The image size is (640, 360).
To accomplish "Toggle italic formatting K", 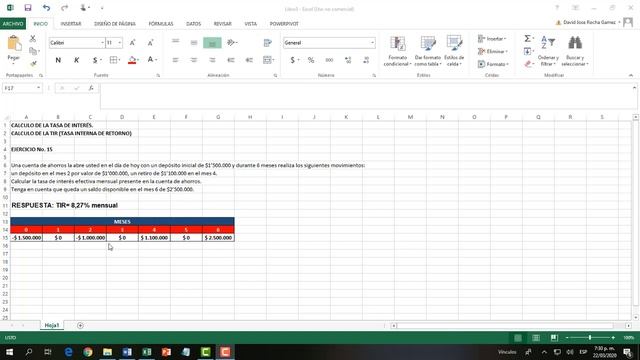I will click(x=76, y=60).
